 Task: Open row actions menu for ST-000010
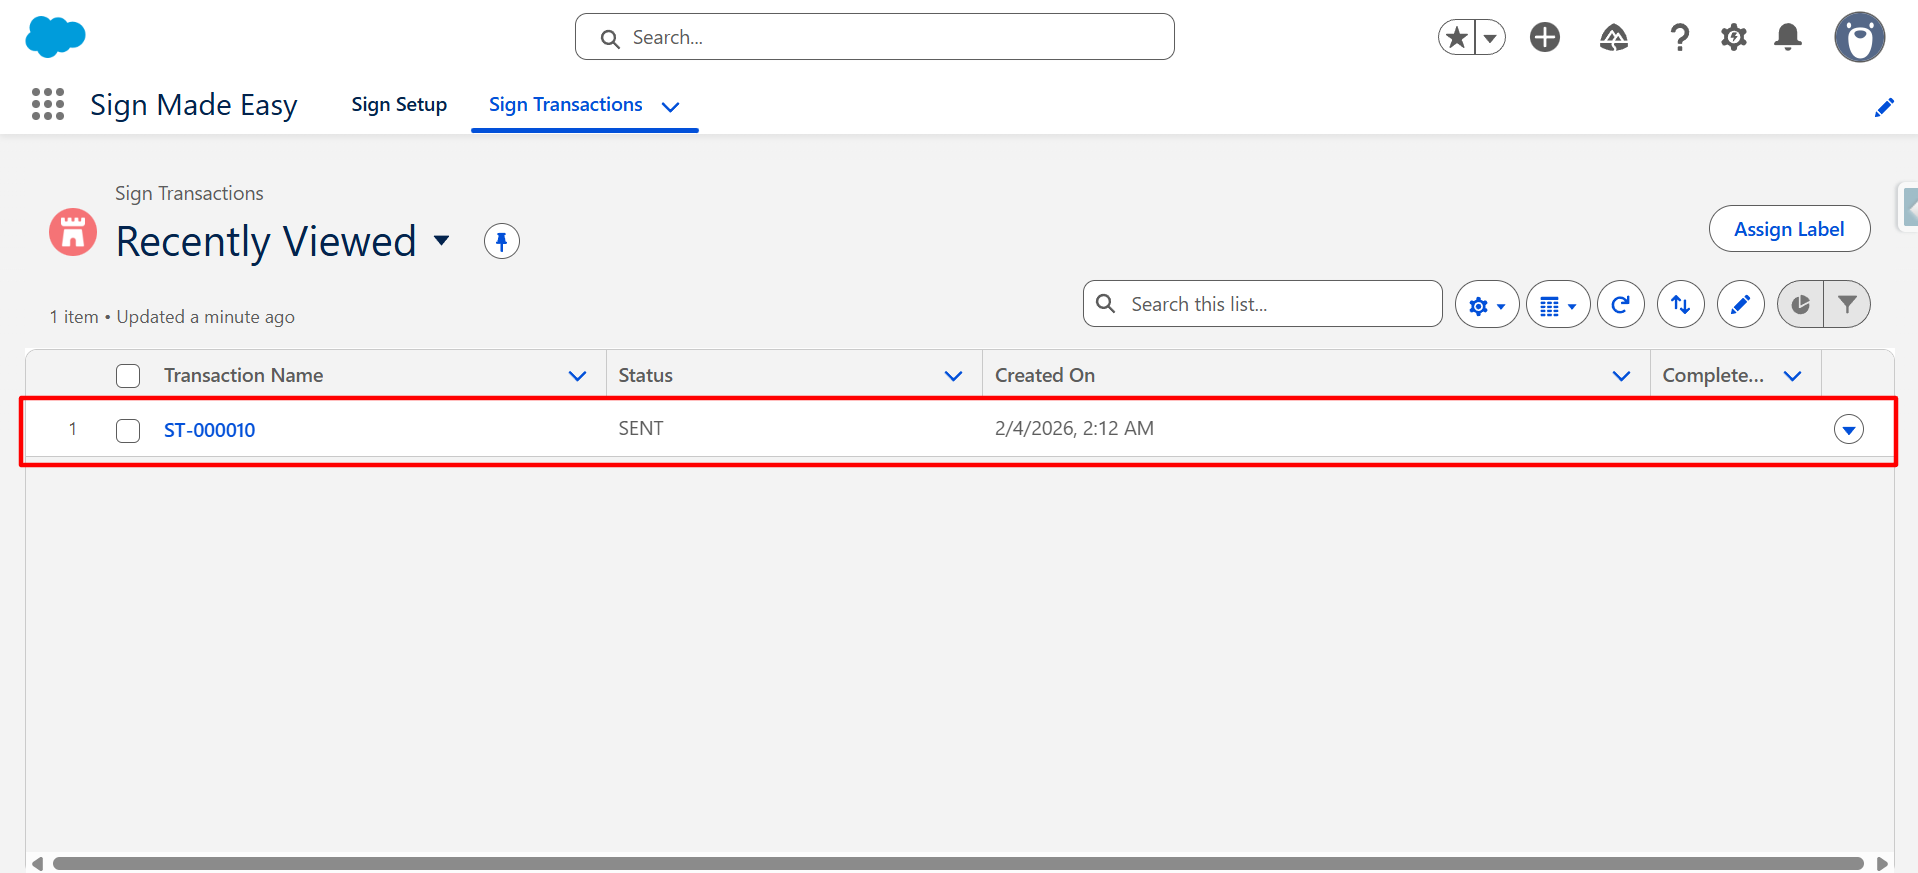pos(1848,430)
